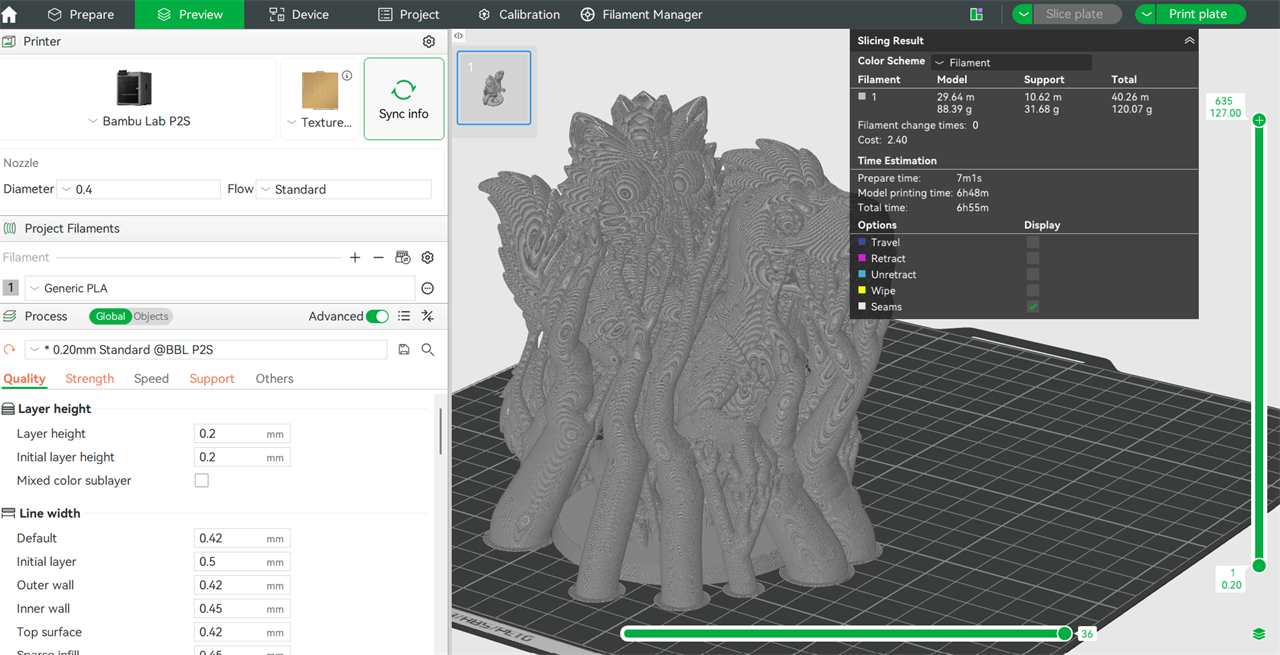Expand Slice plate arrow menu
Image resolution: width=1280 pixels, height=655 pixels.
1023,14
